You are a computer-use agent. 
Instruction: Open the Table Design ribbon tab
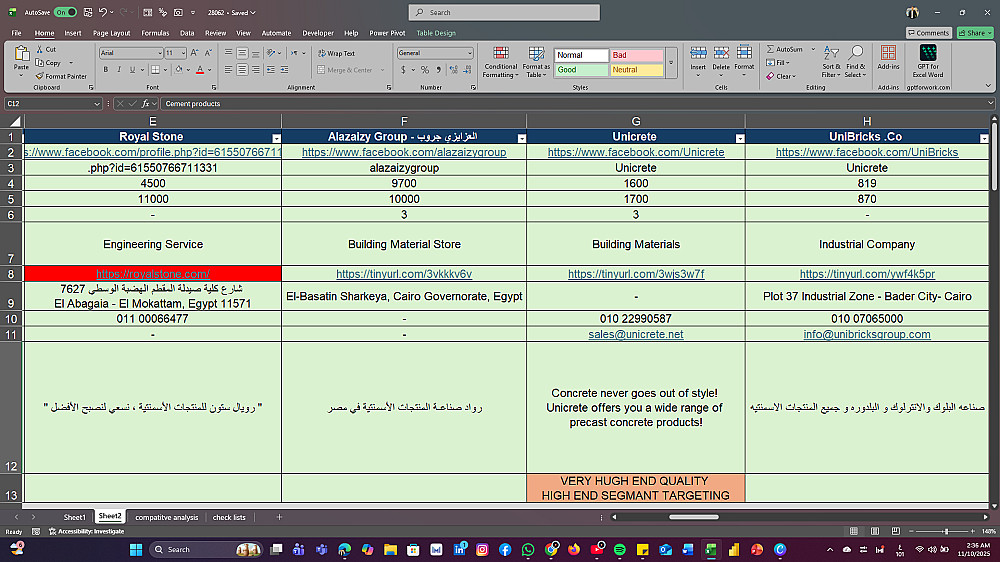[x=436, y=33]
